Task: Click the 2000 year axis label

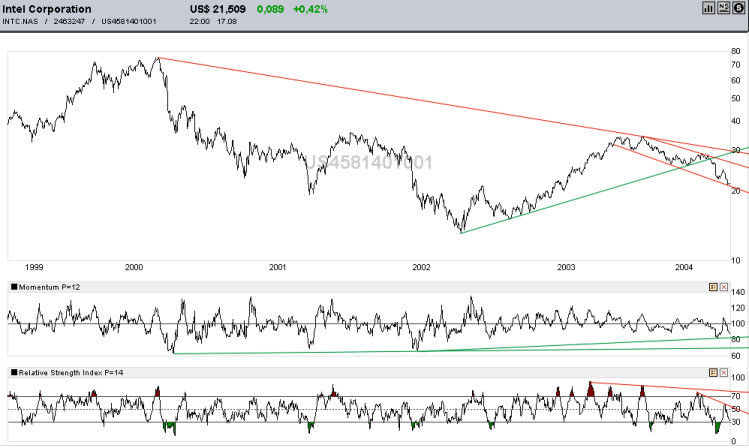Action: coord(134,267)
